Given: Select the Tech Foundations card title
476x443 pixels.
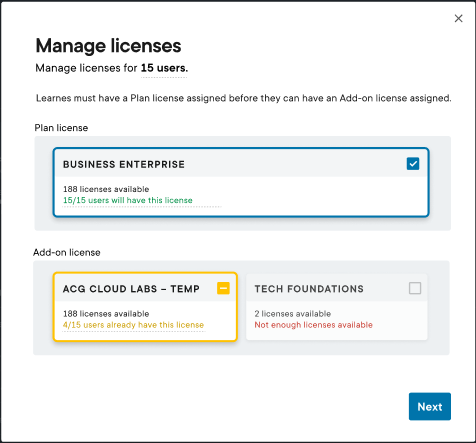Looking at the screenshot, I should point(309,289).
